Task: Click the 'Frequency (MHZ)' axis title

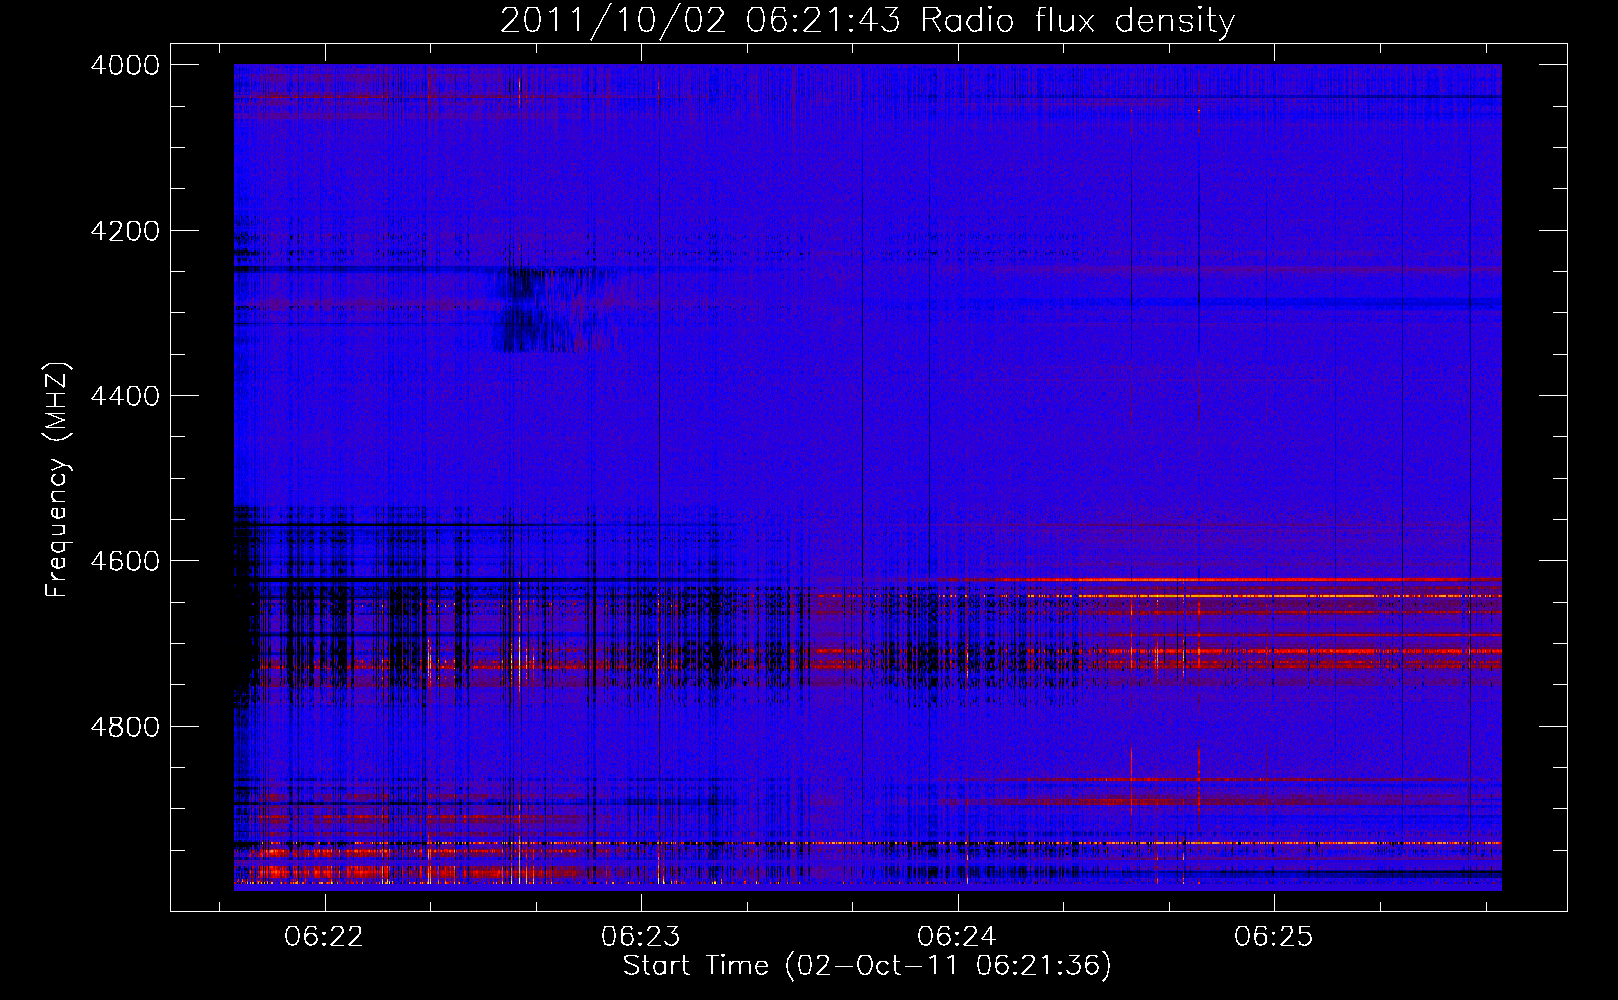Action: click(x=57, y=480)
